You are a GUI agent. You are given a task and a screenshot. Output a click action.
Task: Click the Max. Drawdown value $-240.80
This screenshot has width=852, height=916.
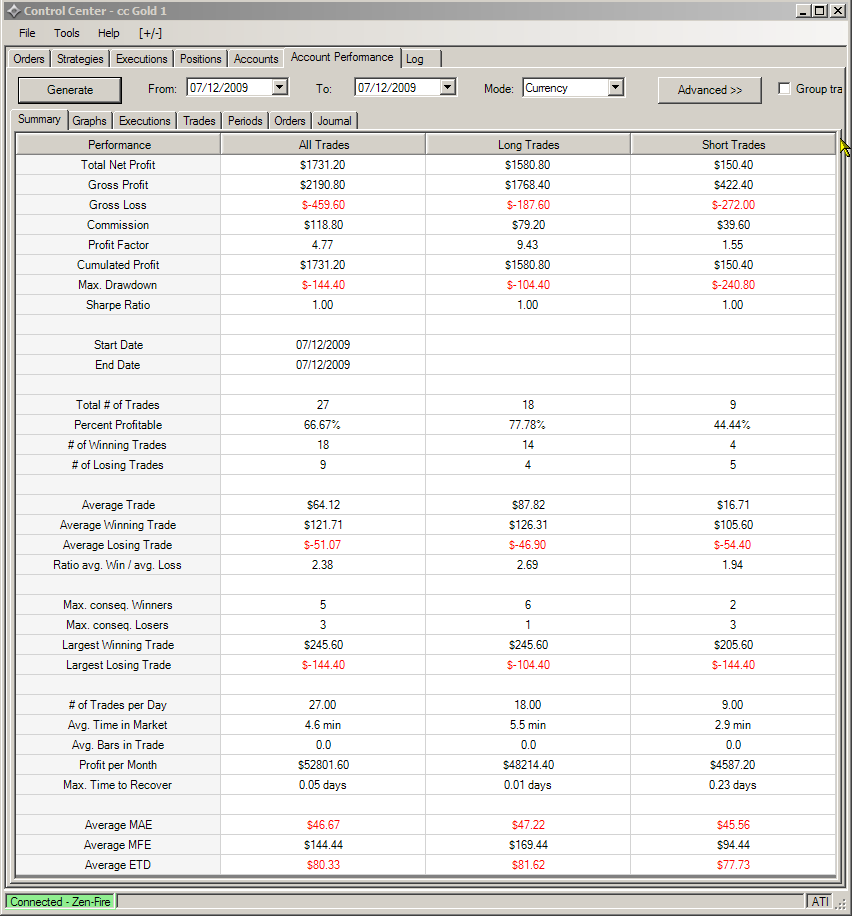(733, 284)
